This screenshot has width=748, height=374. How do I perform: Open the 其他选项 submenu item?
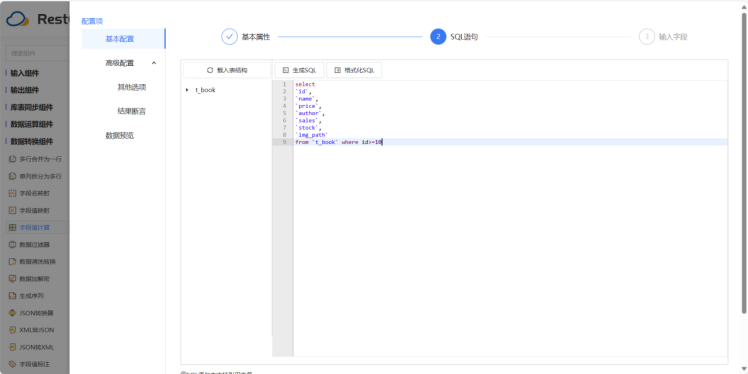click(x=132, y=87)
